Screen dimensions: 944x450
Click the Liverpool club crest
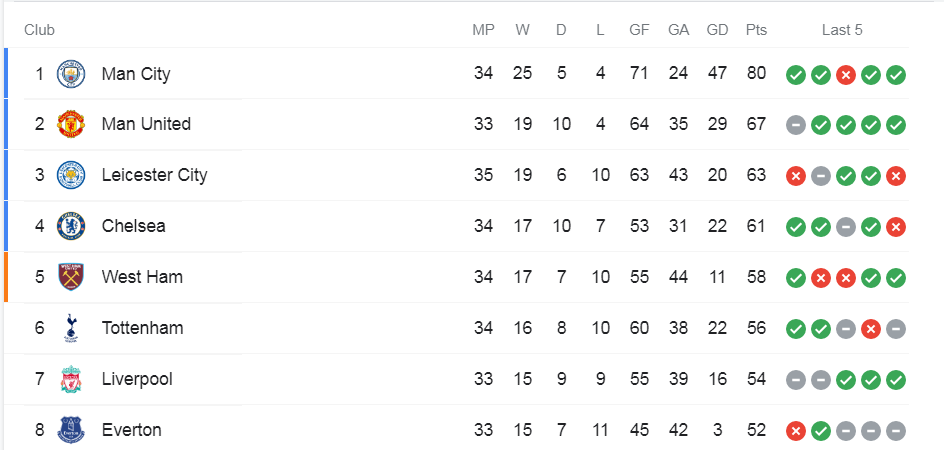pyautogui.click(x=71, y=379)
